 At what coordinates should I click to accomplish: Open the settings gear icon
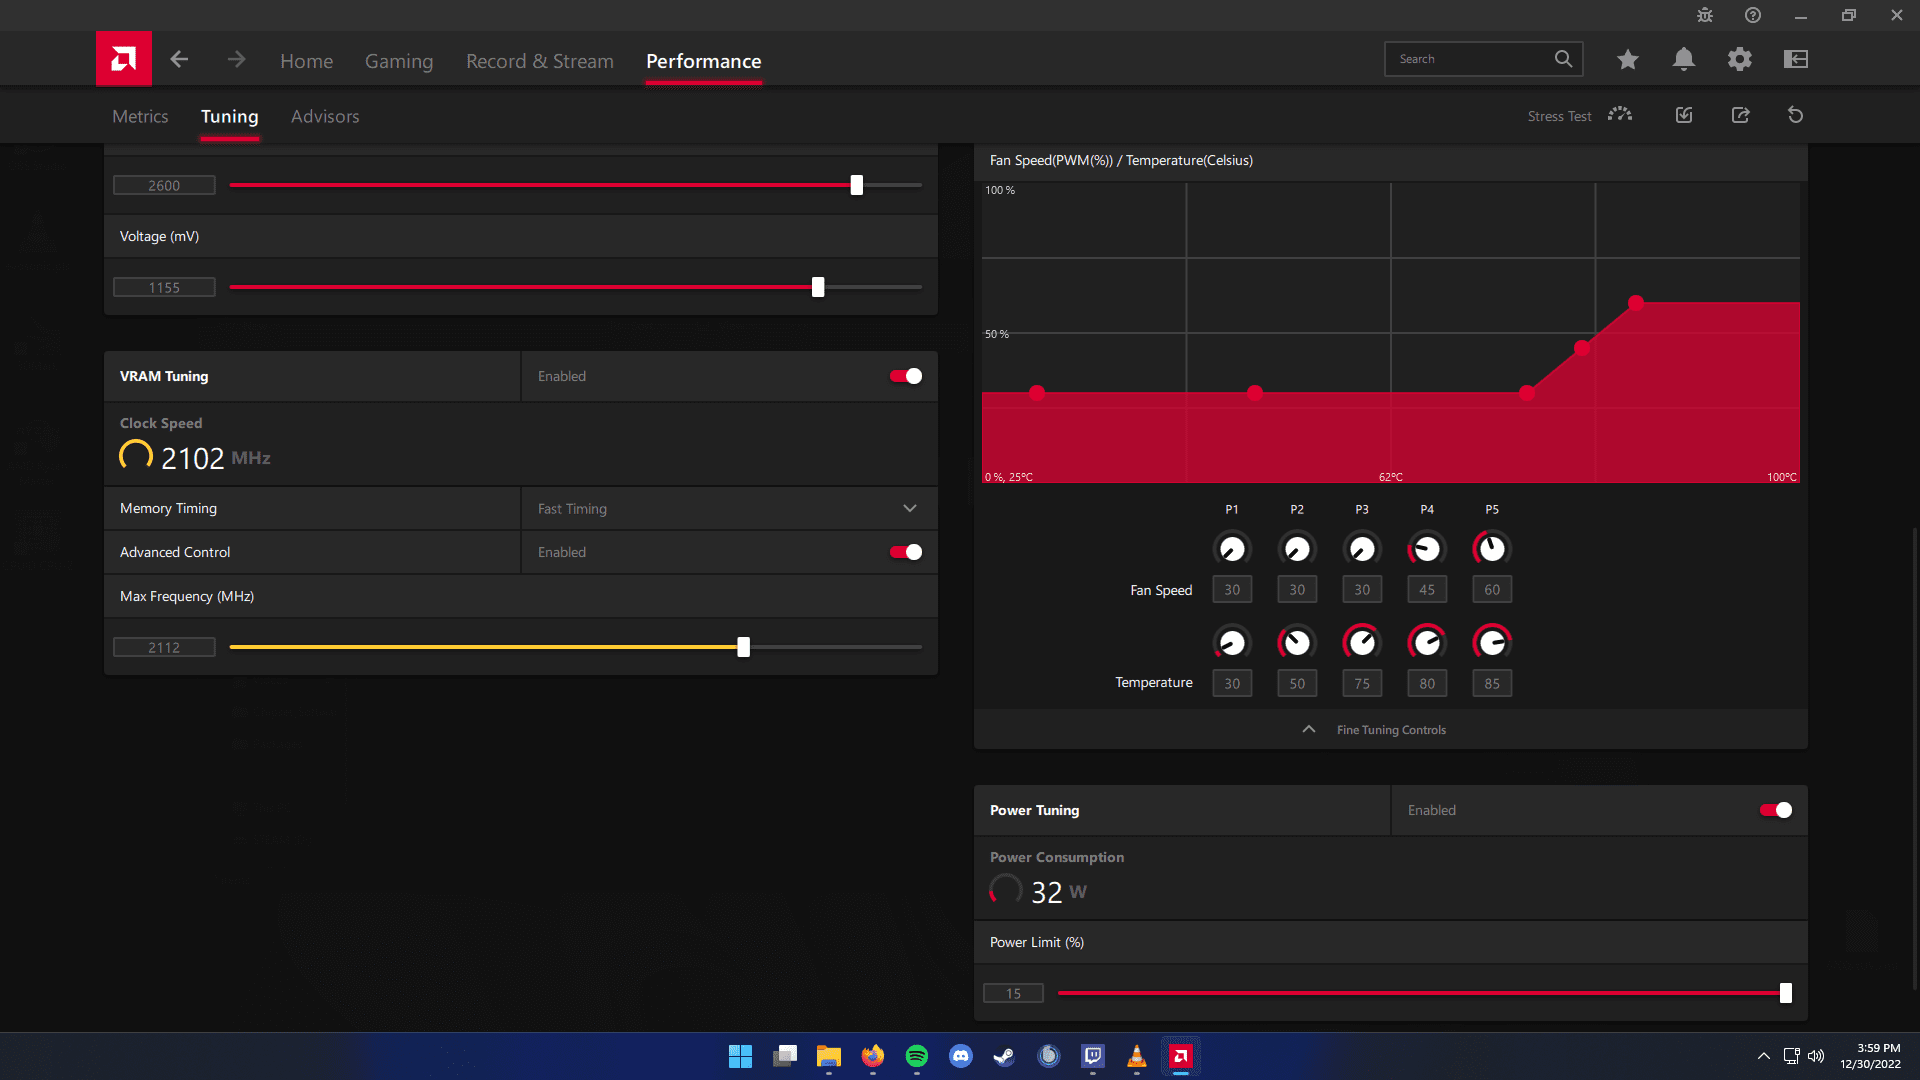[1740, 60]
